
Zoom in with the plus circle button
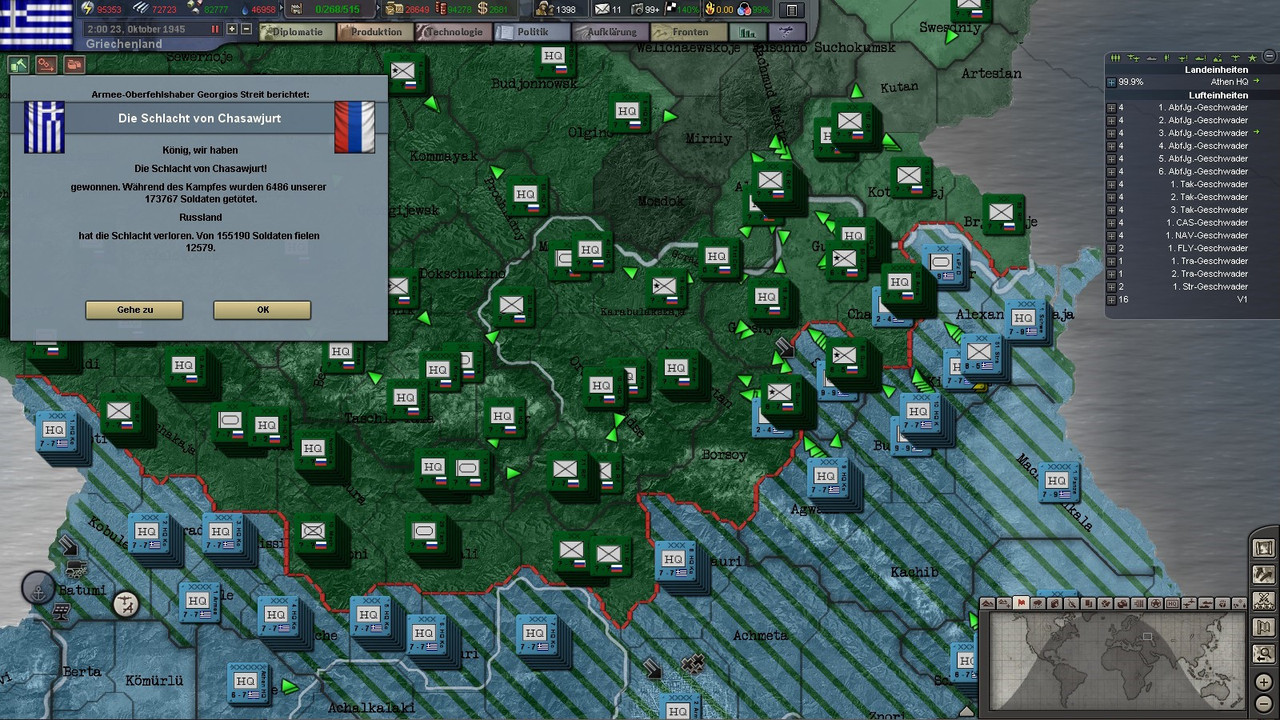[1264, 683]
